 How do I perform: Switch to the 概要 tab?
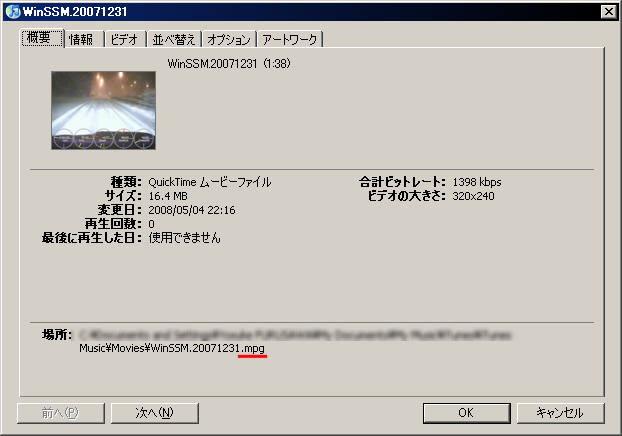tap(43, 39)
